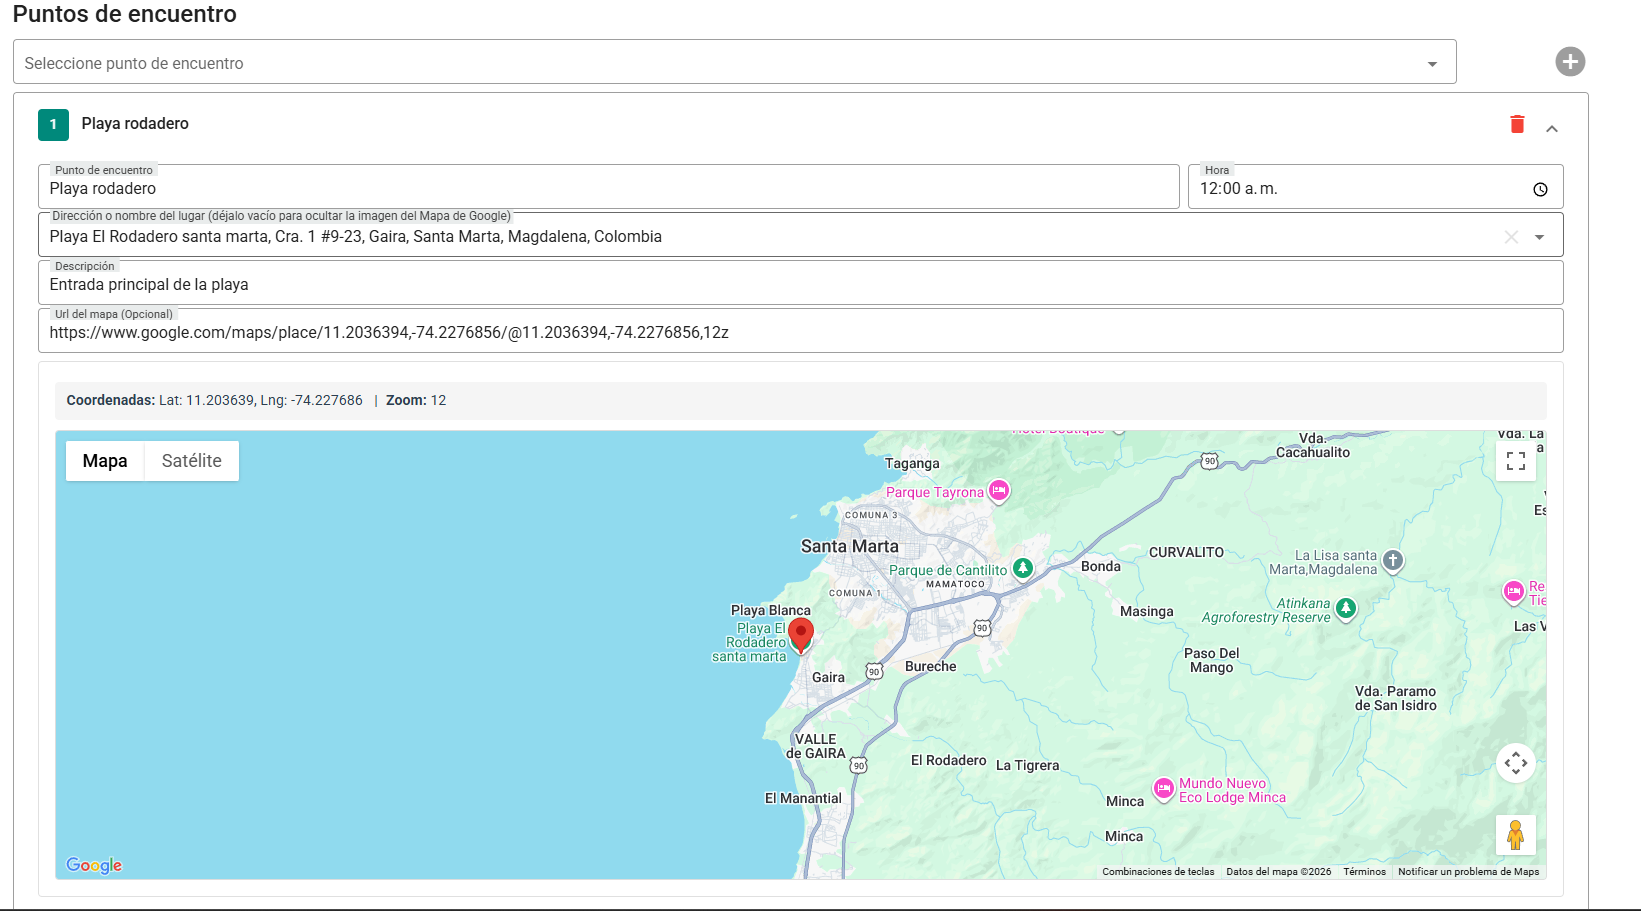1641x911 pixels.
Task: Clear the address field with X icon
Action: click(x=1511, y=237)
